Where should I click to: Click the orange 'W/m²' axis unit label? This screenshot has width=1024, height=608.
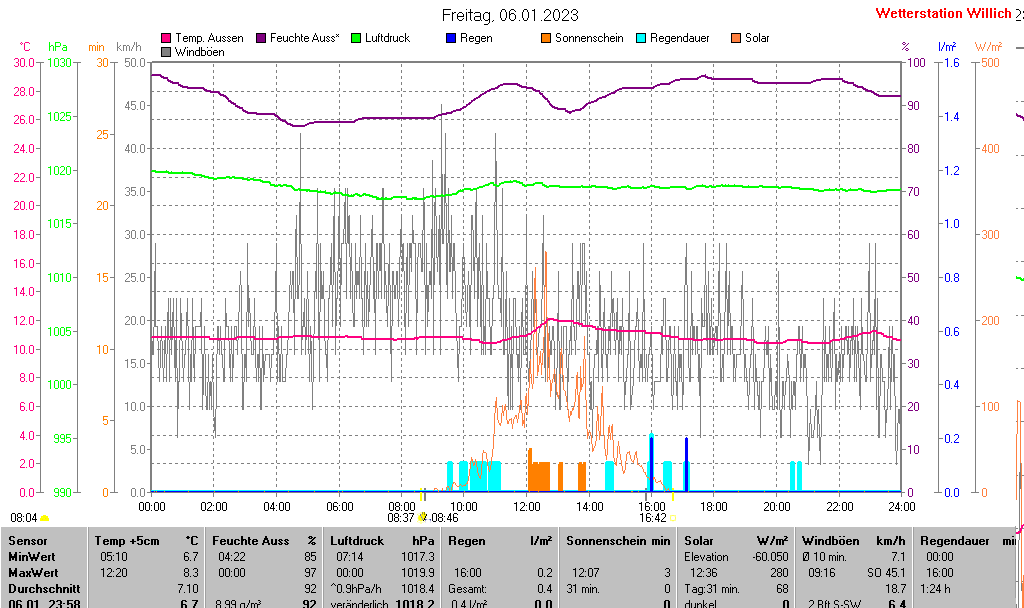pyautogui.click(x=988, y=47)
